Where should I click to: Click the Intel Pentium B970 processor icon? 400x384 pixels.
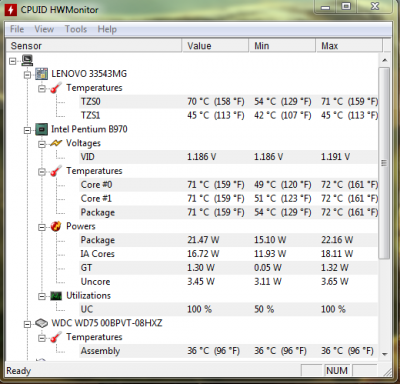[x=42, y=129]
